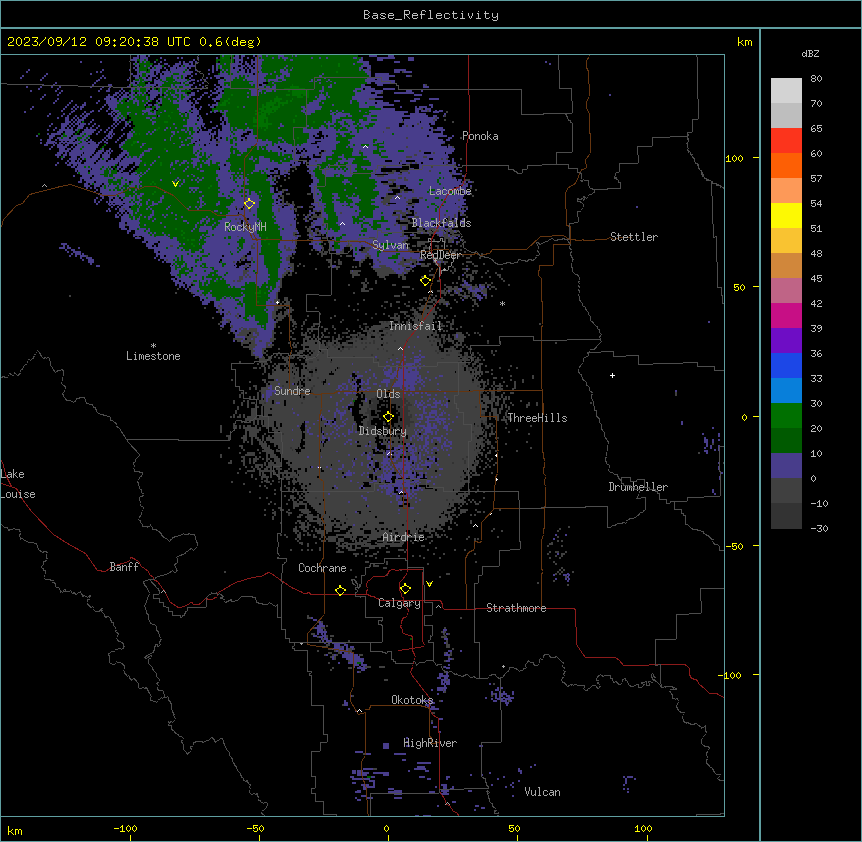Screen dimensions: 862x842
Task: Click the dBZ legend heading
Action: tap(810, 54)
